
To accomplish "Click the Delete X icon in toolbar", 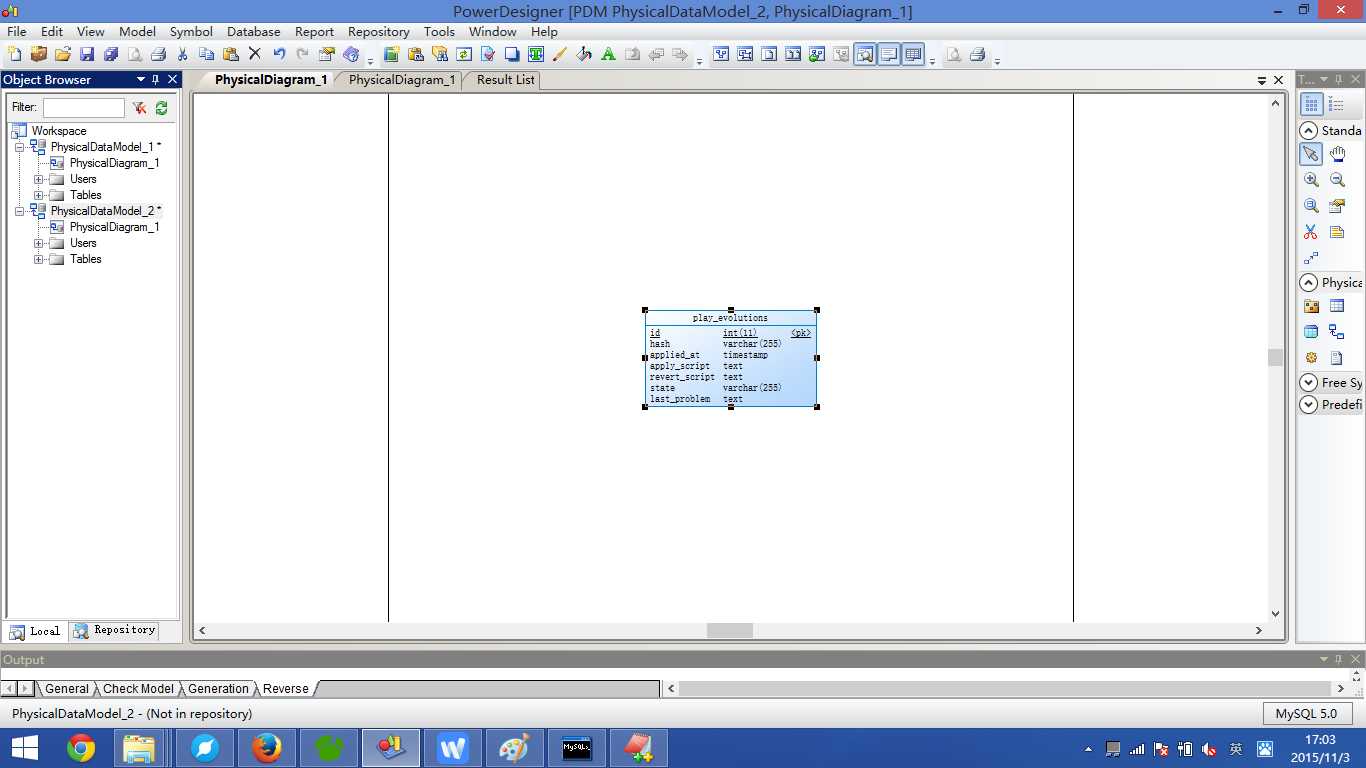I will click(255, 54).
